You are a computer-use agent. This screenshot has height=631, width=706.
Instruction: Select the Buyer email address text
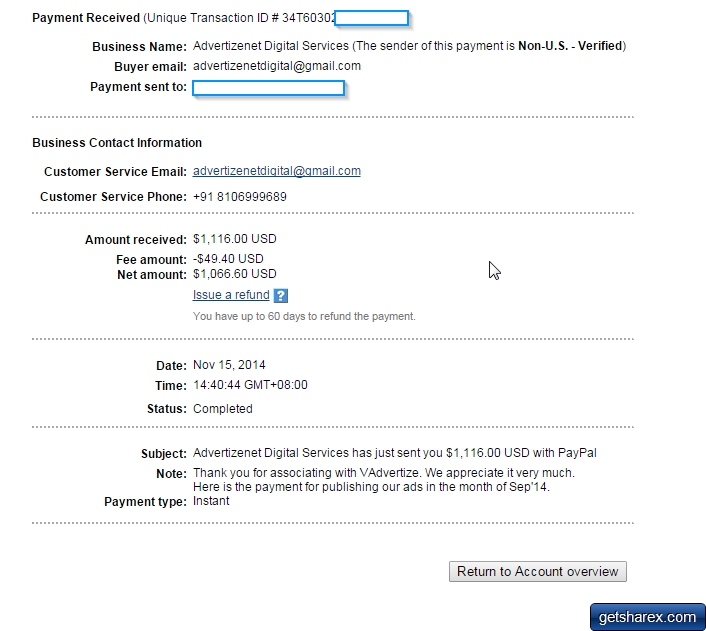[276, 66]
